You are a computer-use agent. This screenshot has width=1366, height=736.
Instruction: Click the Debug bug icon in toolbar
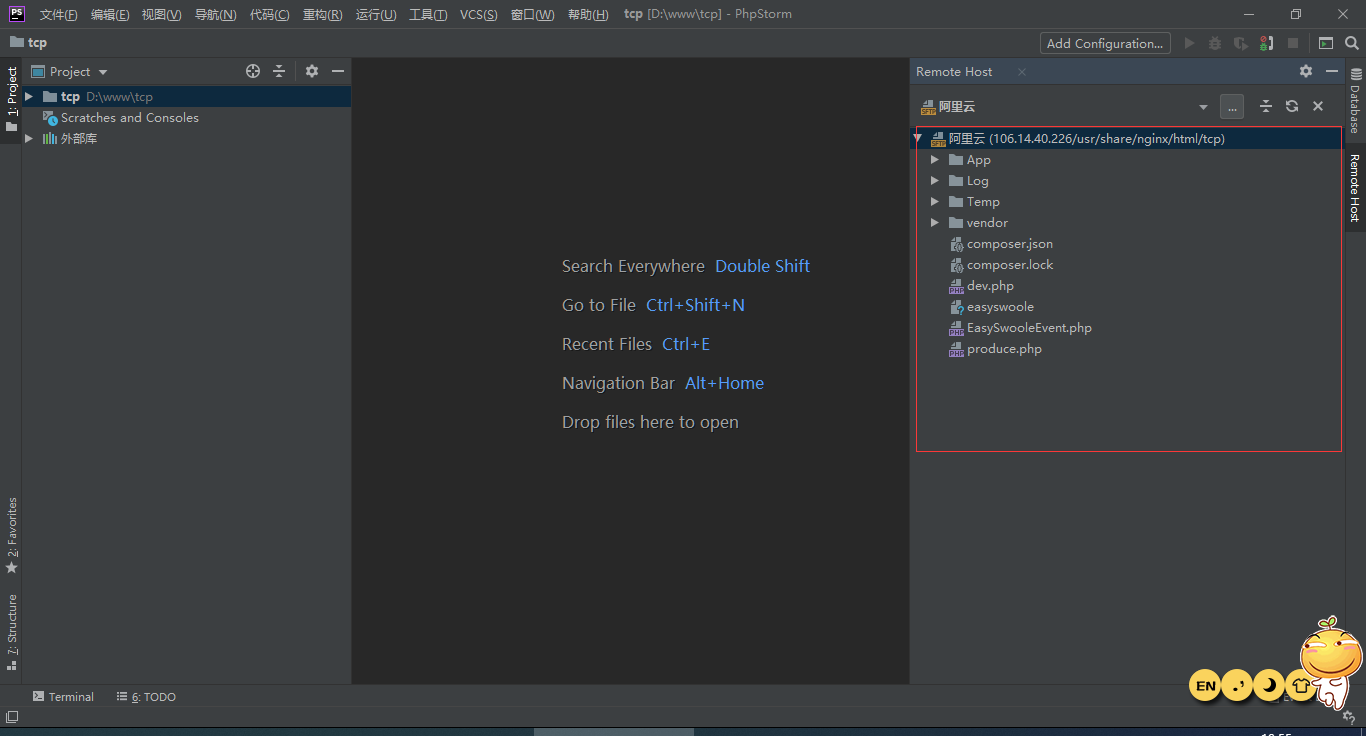(x=1215, y=43)
